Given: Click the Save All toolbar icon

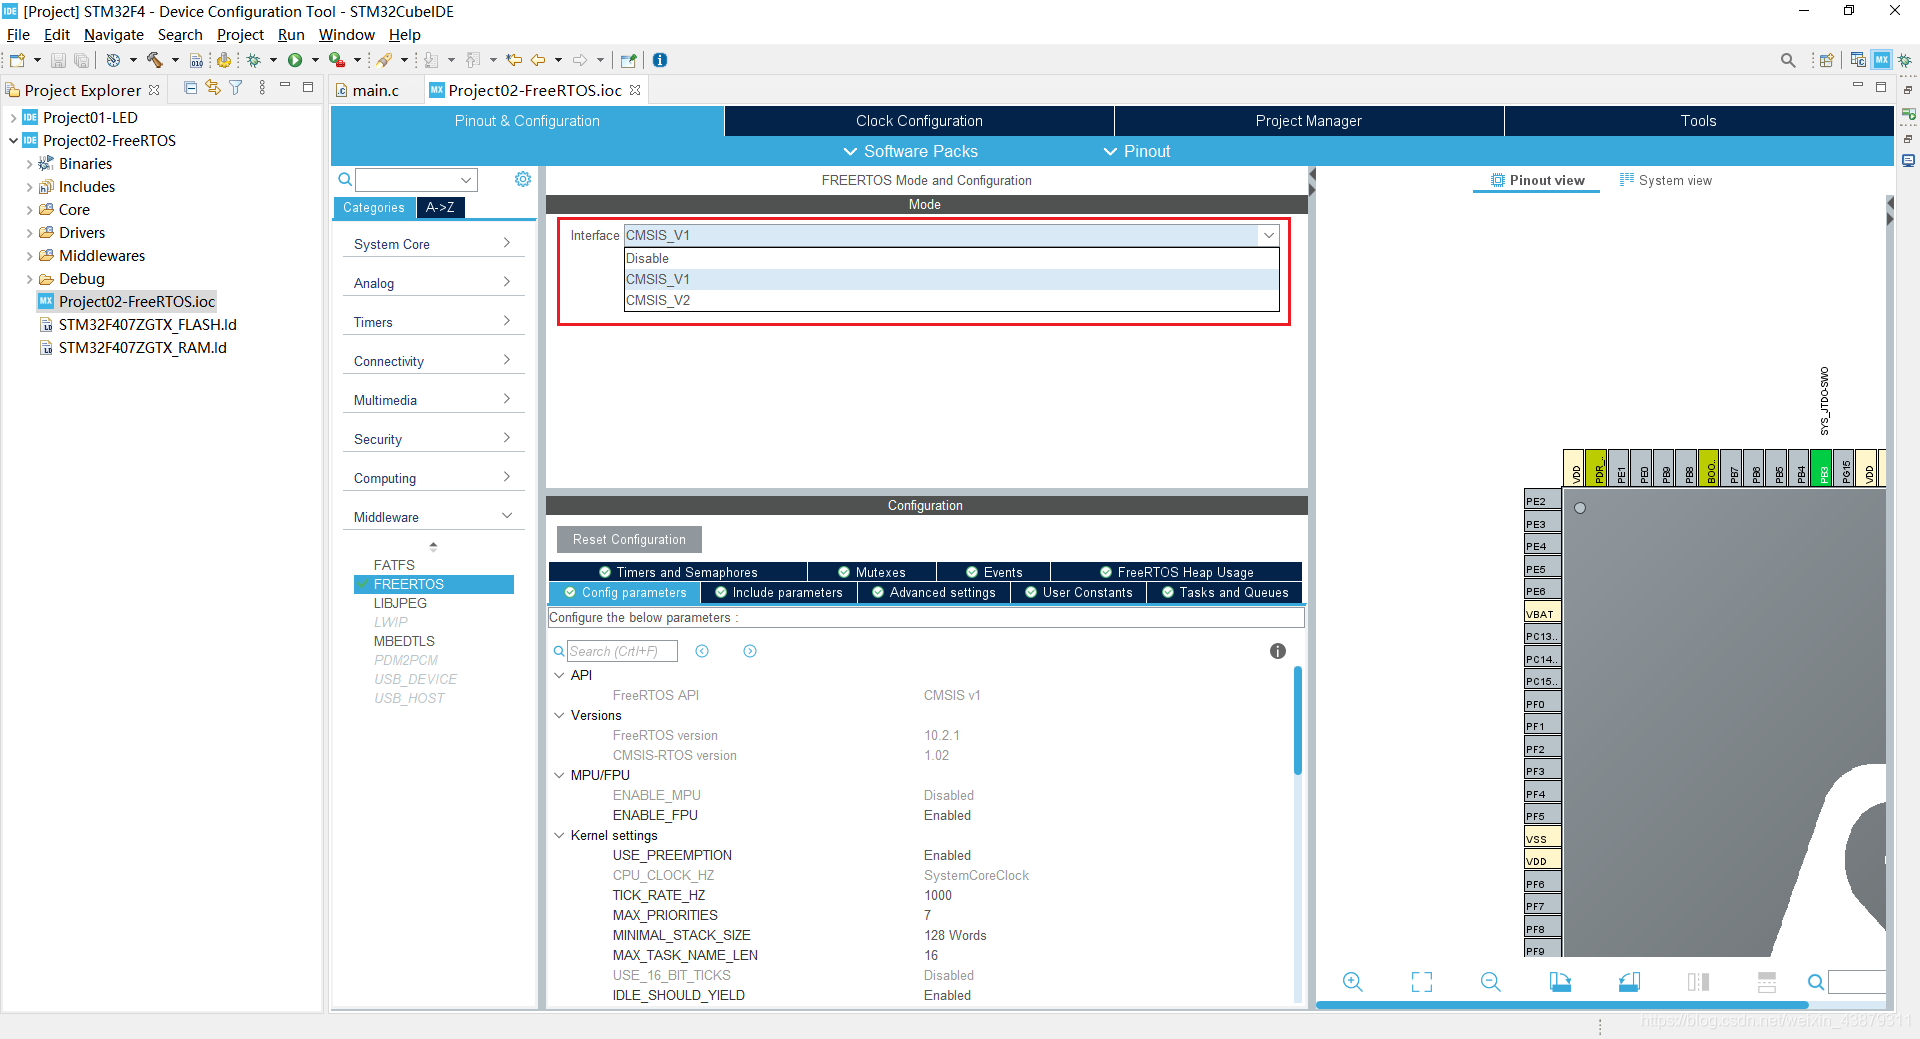Looking at the screenshot, I should (81, 60).
